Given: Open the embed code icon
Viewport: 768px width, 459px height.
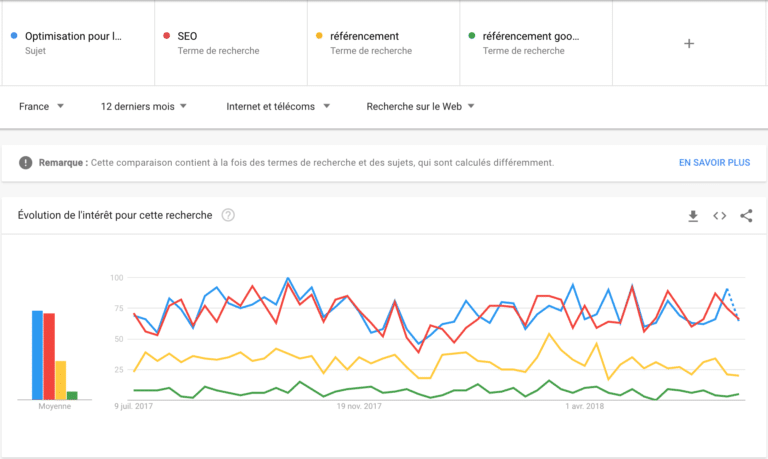Looking at the screenshot, I should 719,215.
